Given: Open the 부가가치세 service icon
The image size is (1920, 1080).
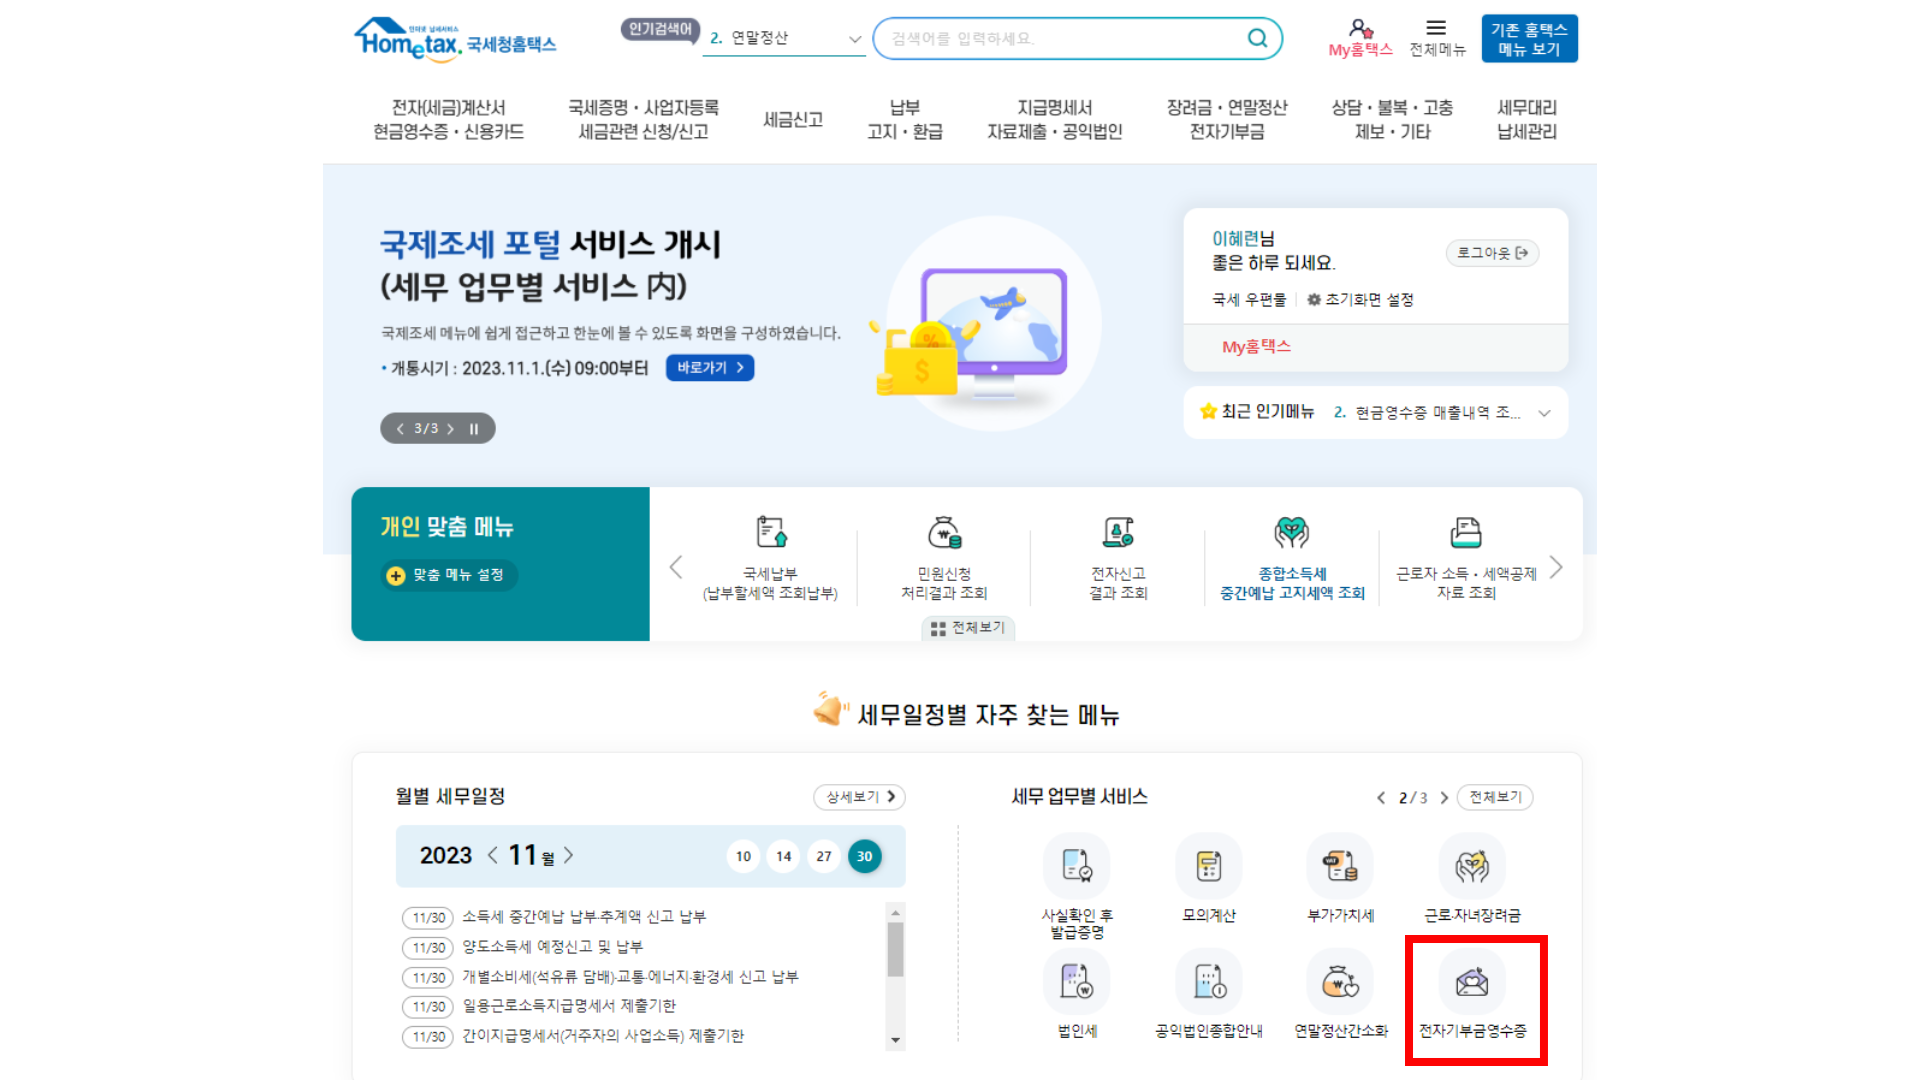Looking at the screenshot, I should coord(1340,866).
